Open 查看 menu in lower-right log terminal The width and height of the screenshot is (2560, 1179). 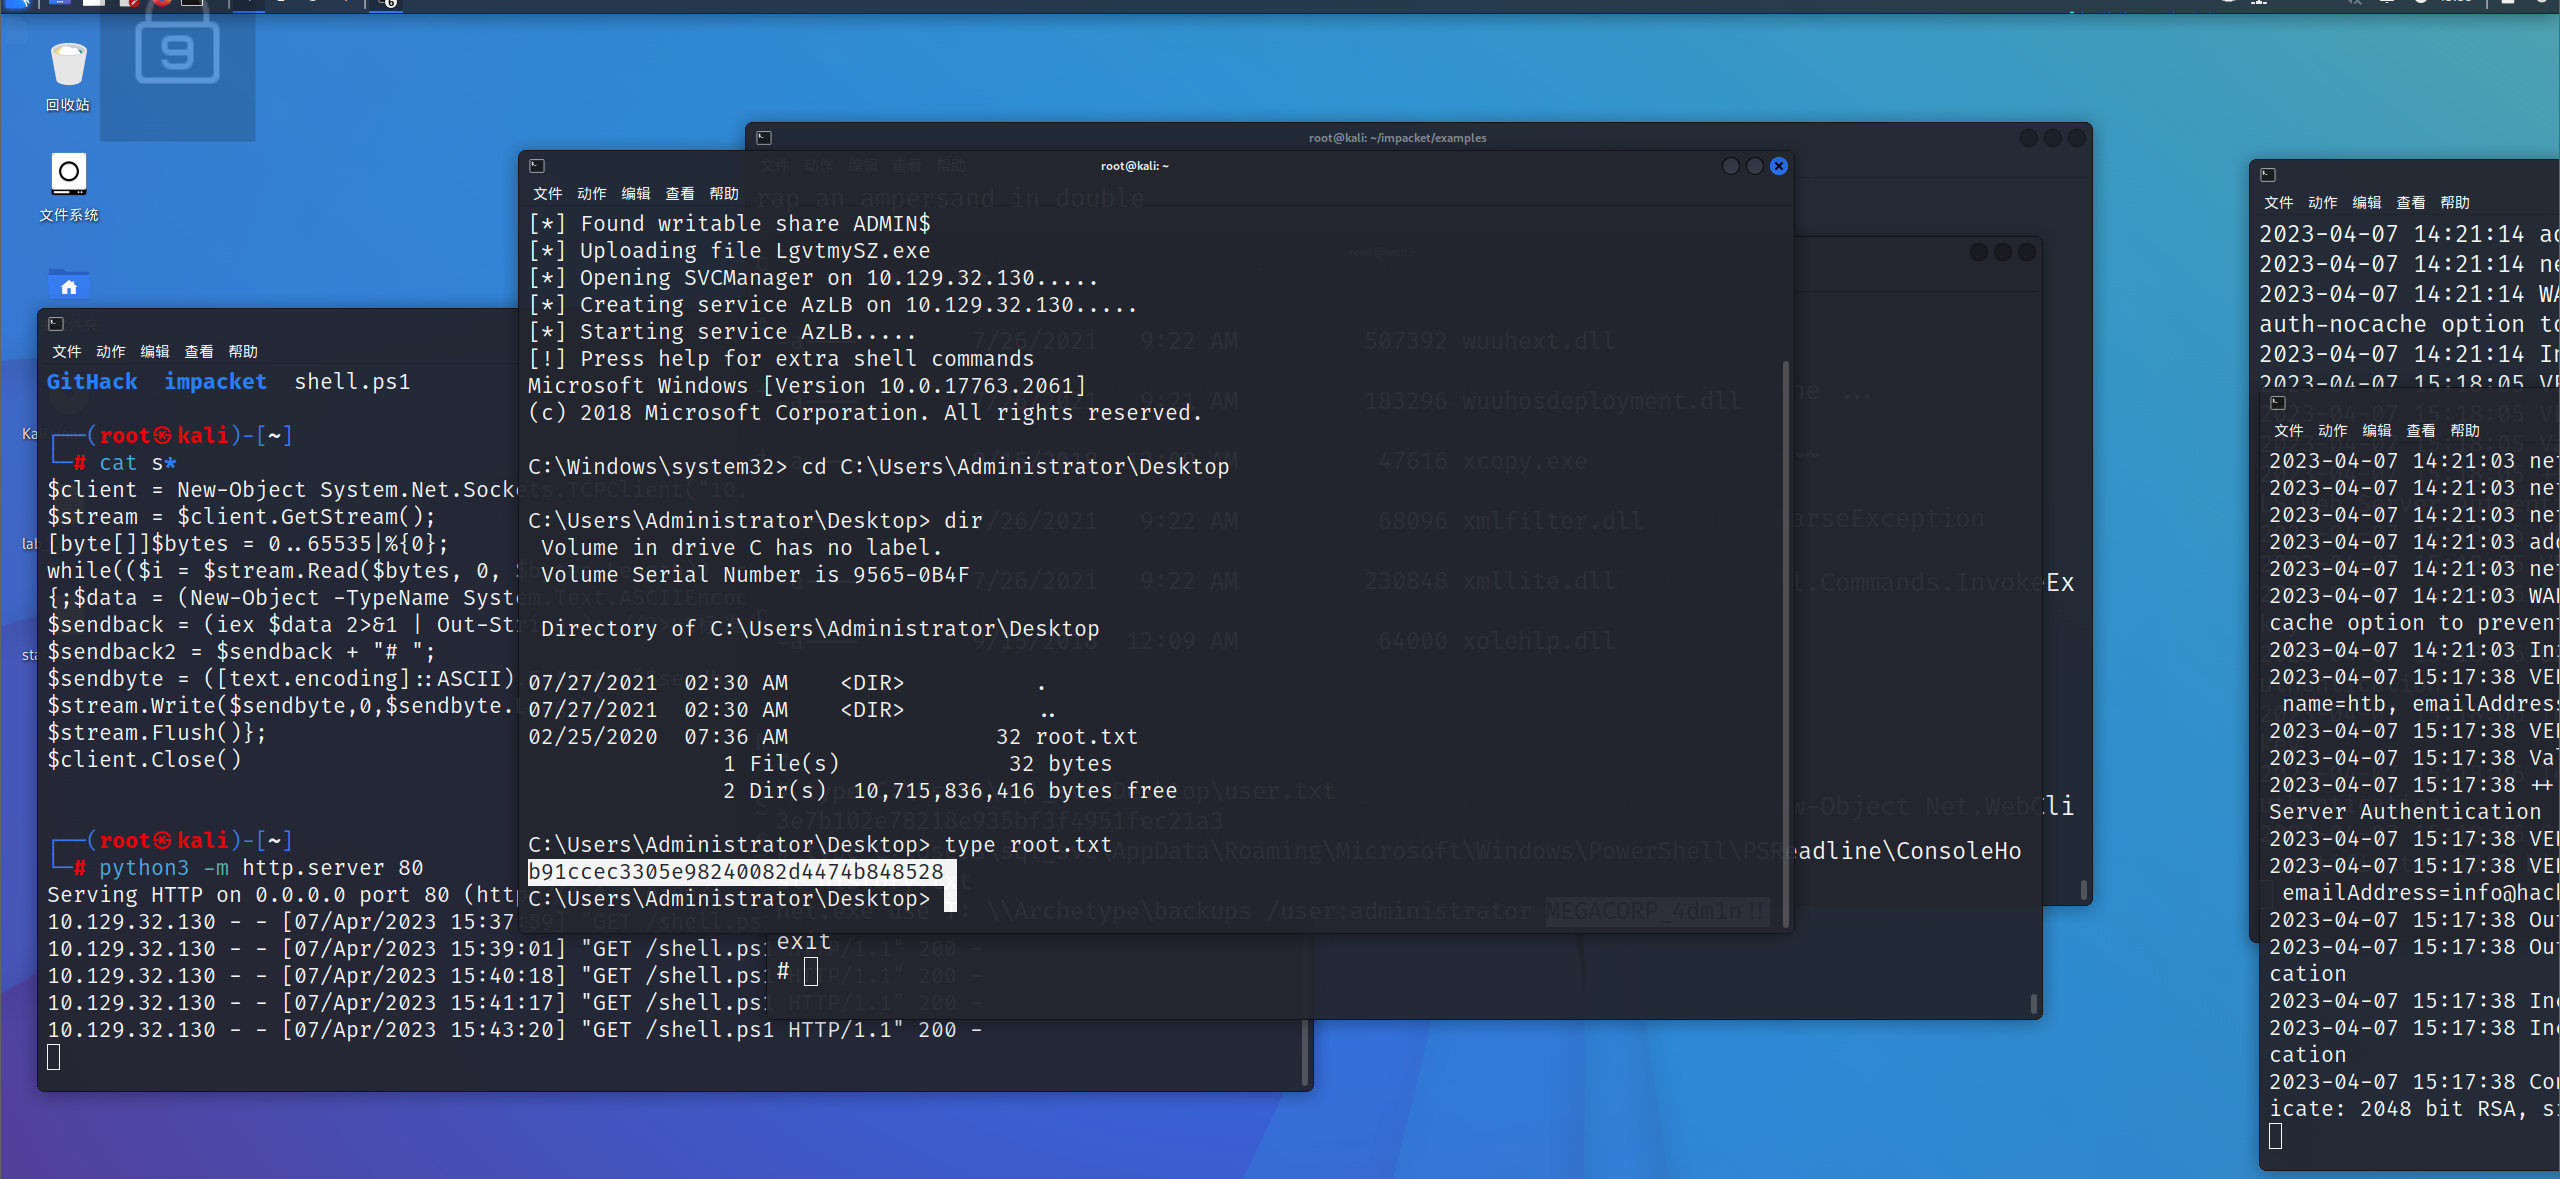tap(2421, 431)
